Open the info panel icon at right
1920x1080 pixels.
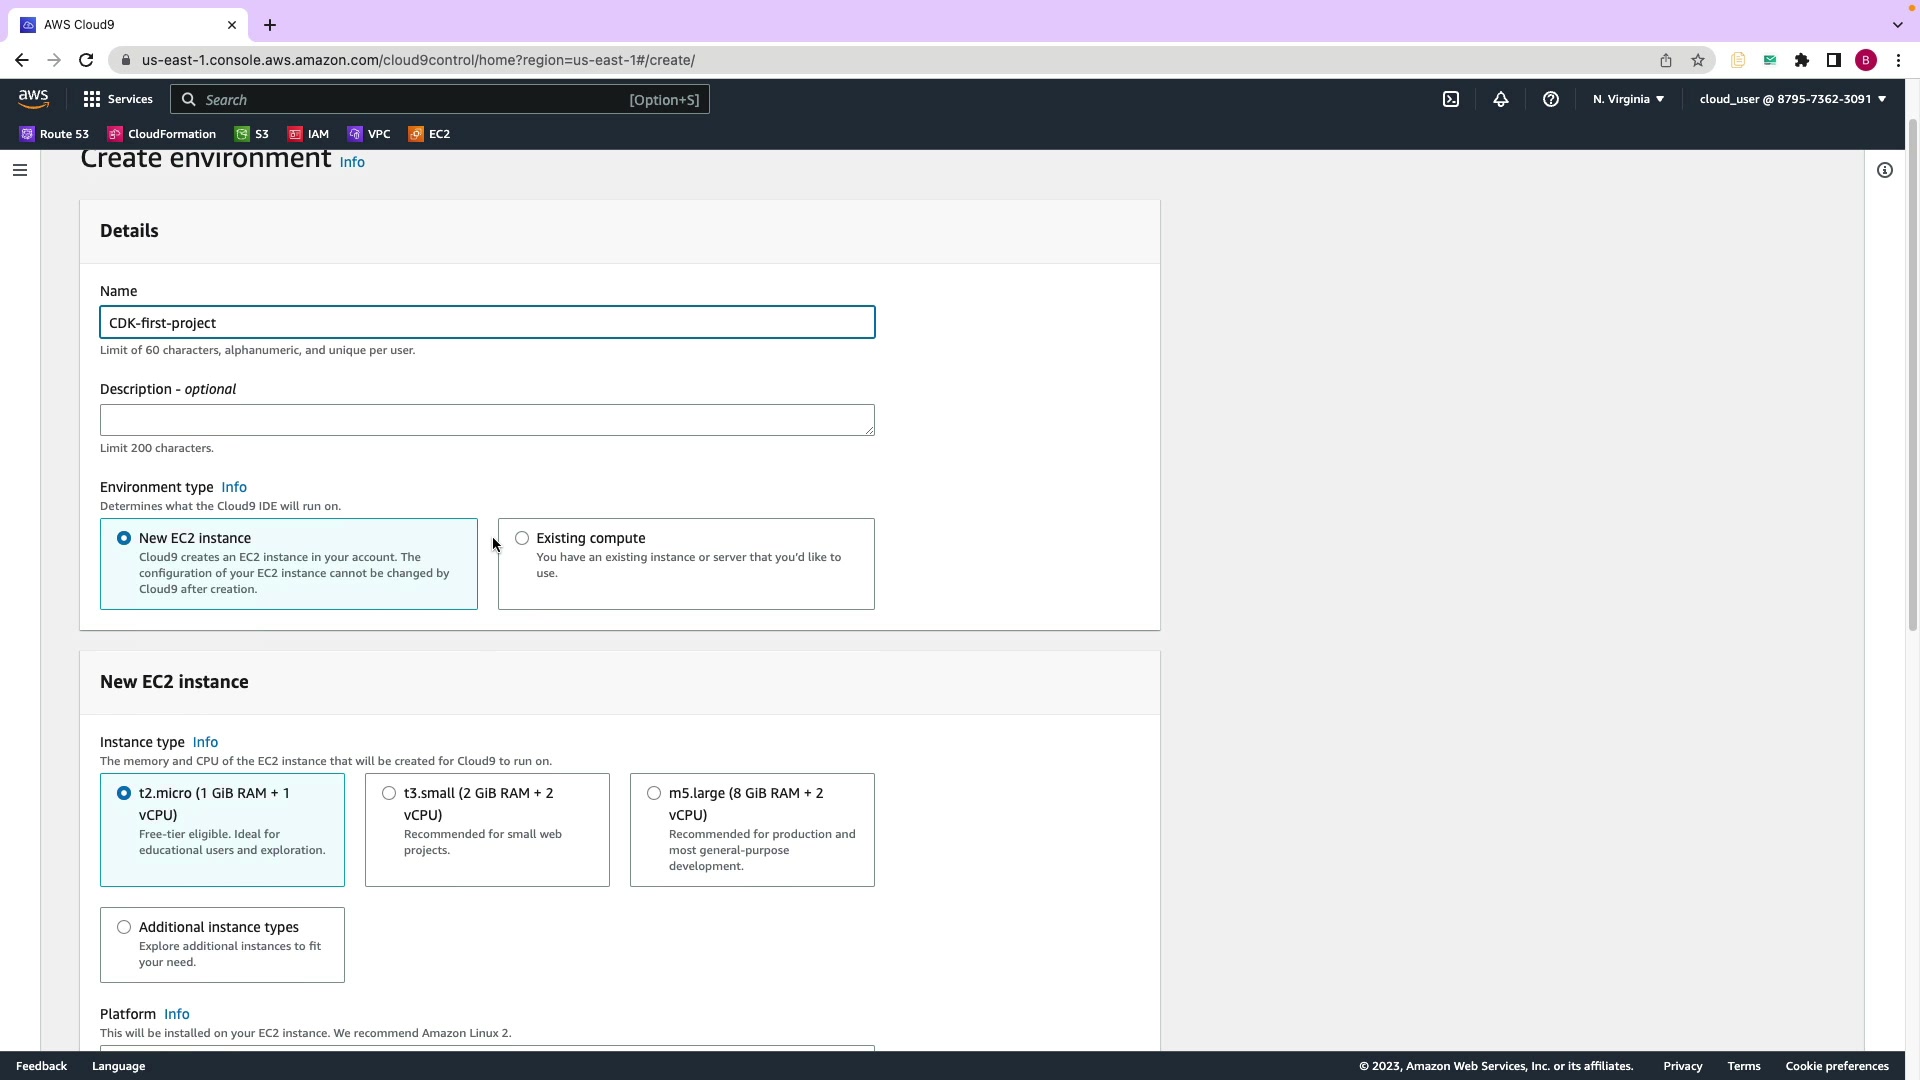1885,170
